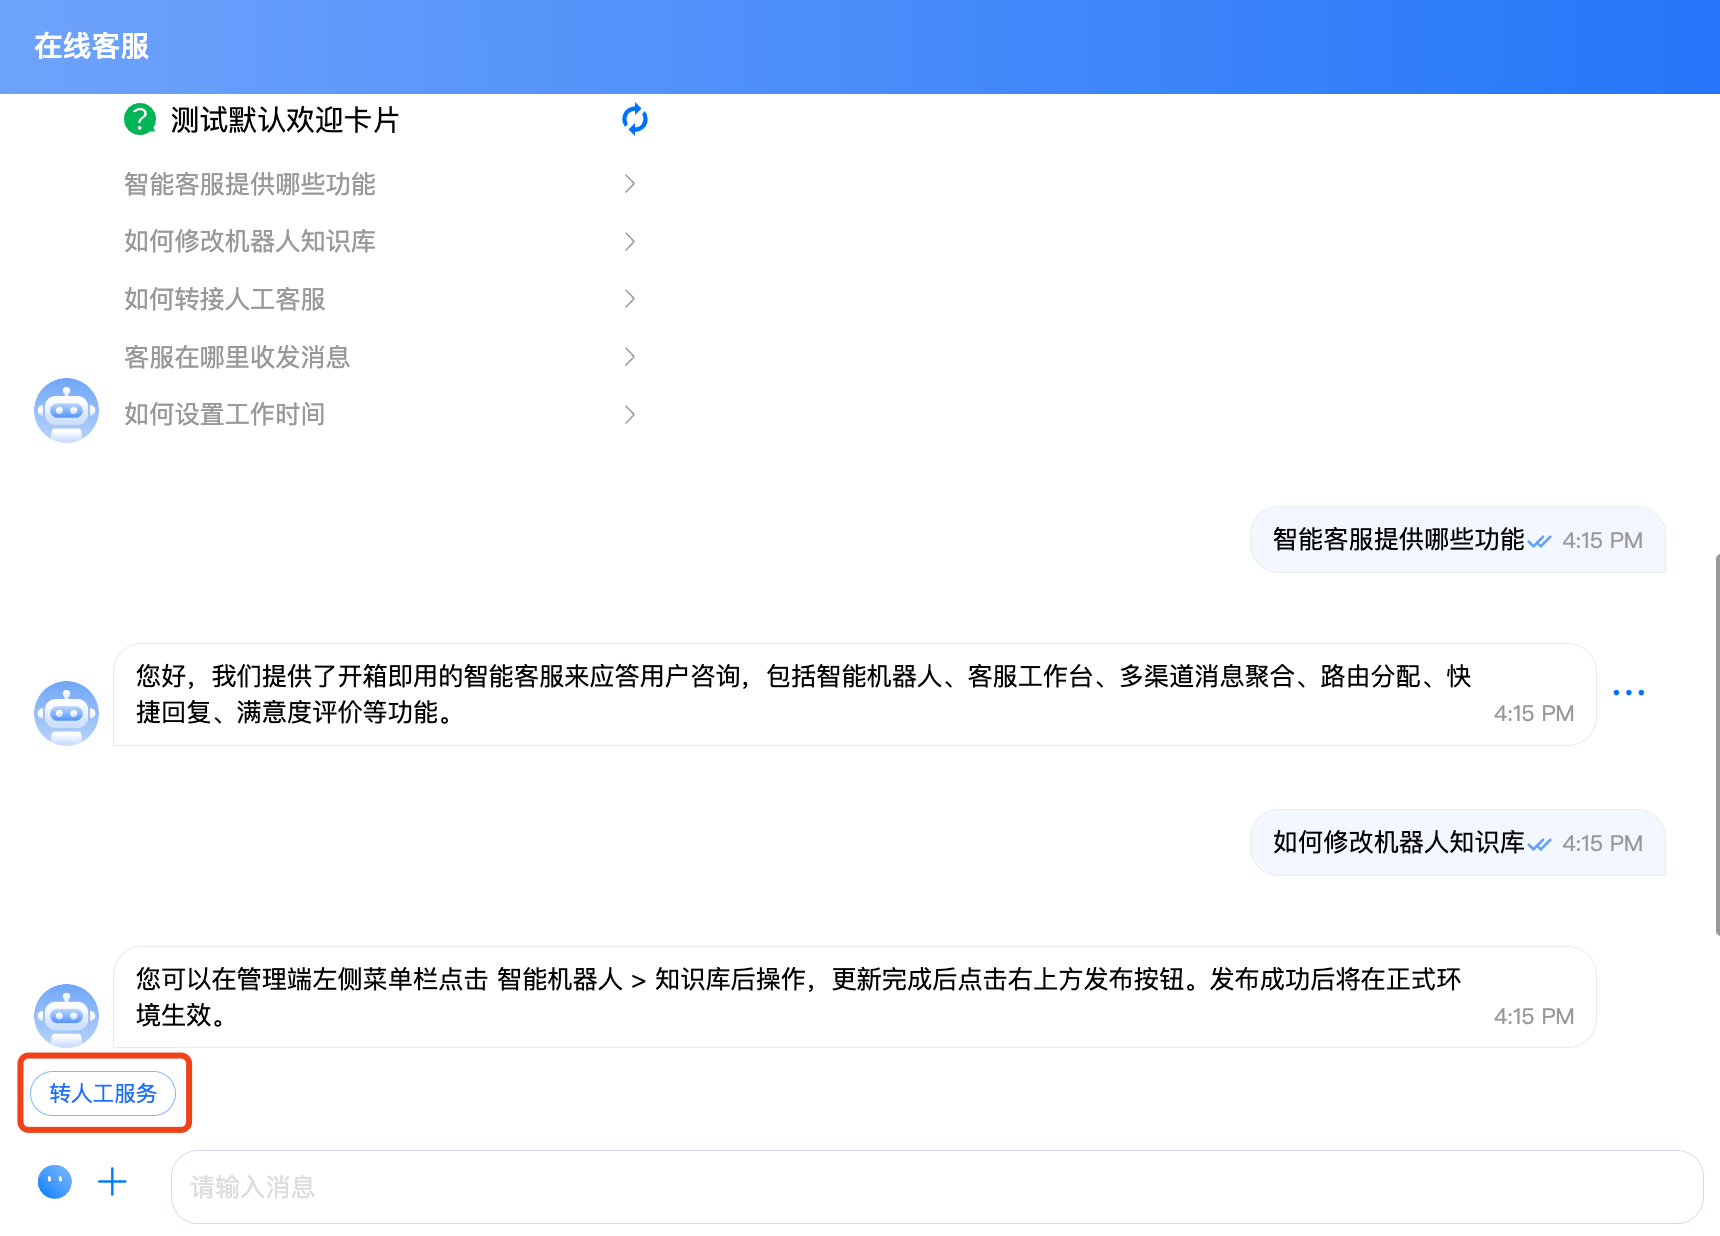Click the chat scrollbar on the right edge
Viewport: 1720px width, 1236px height.
(1716, 744)
